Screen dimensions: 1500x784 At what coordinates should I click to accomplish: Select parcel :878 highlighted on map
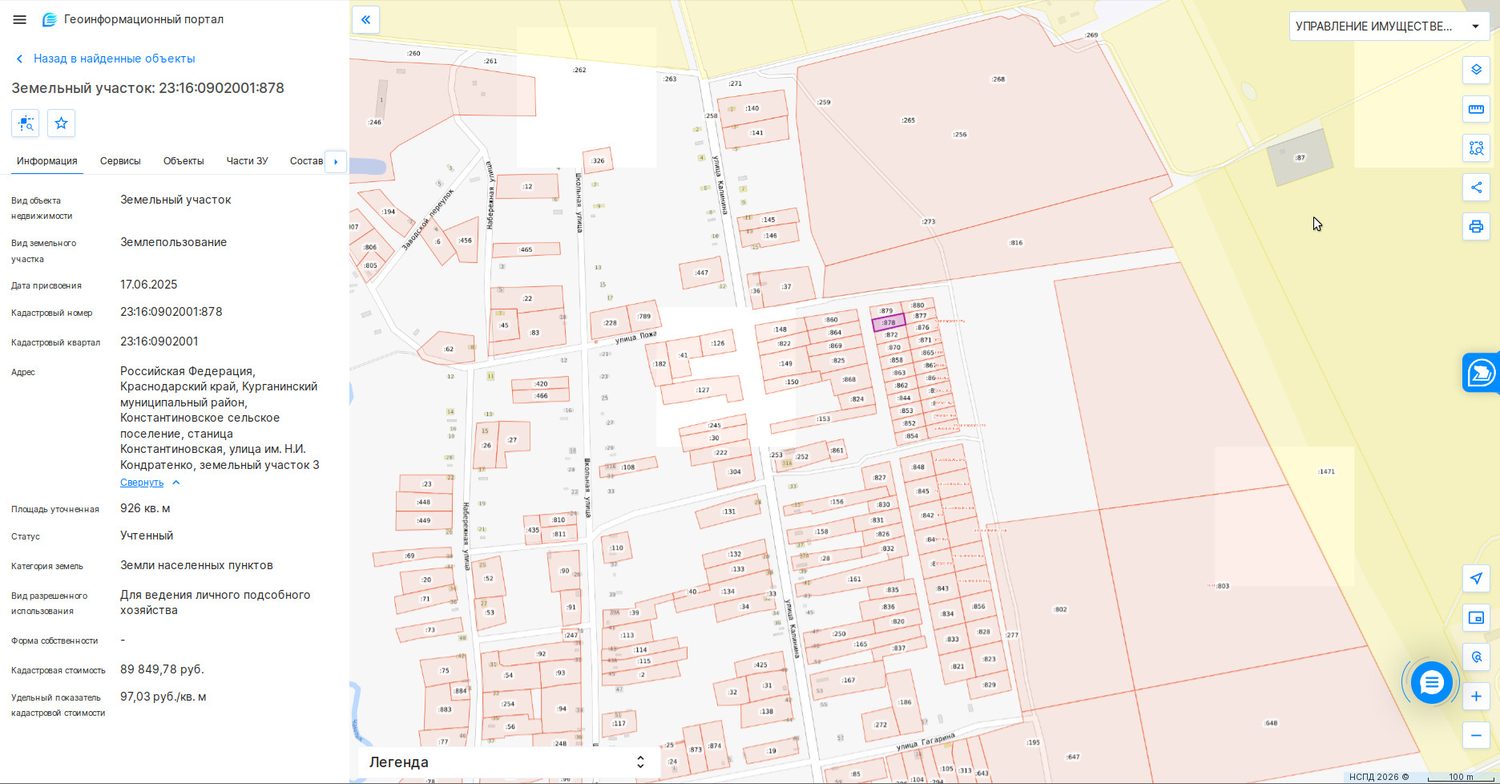(889, 322)
